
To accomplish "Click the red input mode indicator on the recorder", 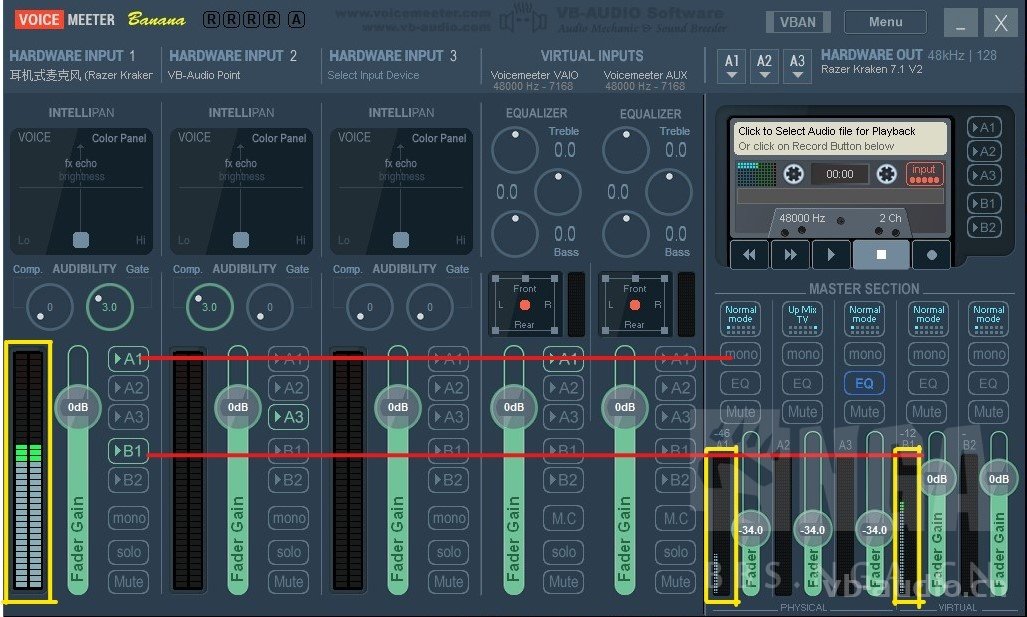I will point(923,173).
